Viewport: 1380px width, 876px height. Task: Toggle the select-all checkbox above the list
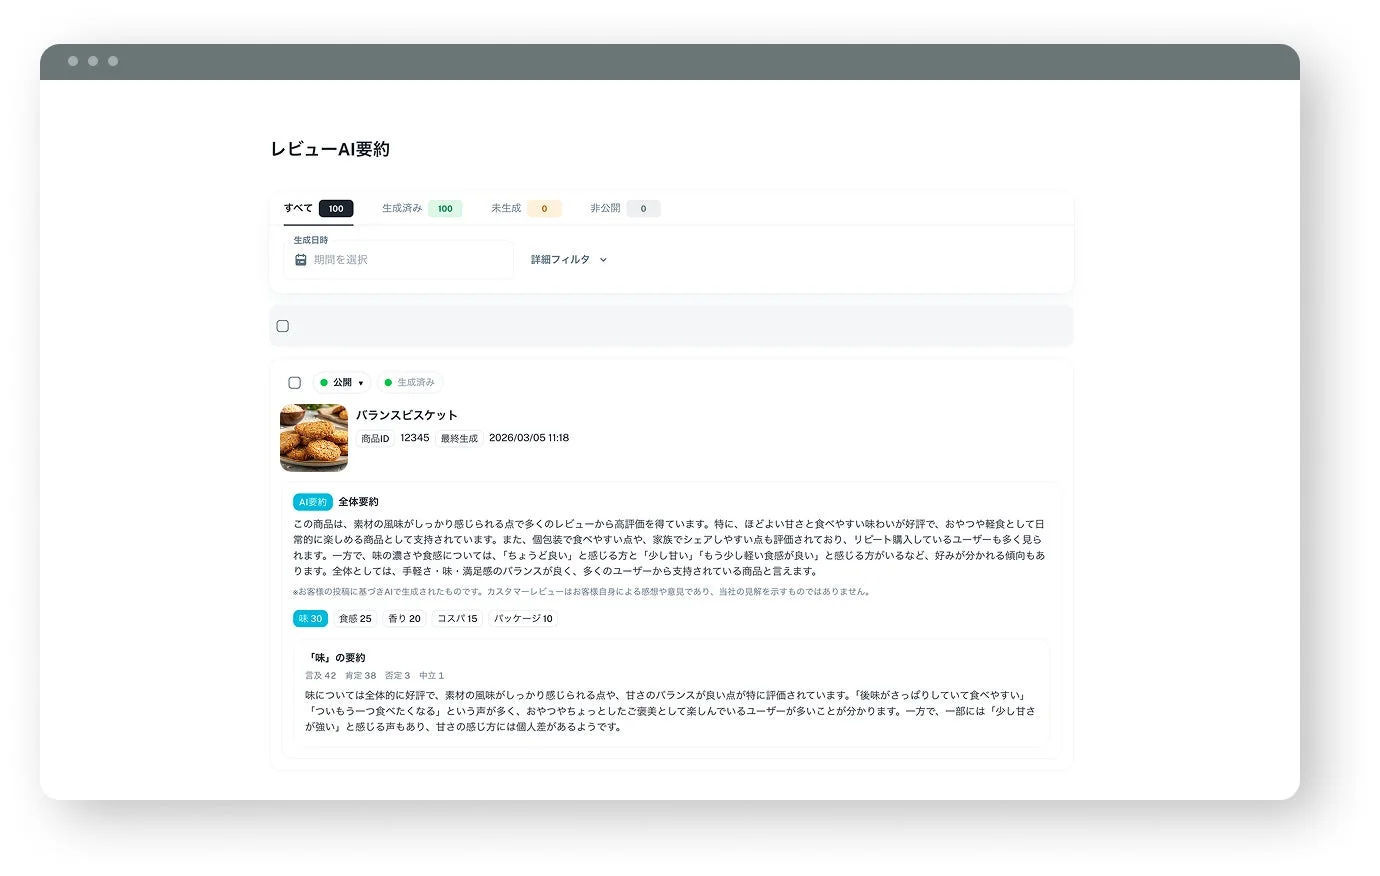pos(283,325)
